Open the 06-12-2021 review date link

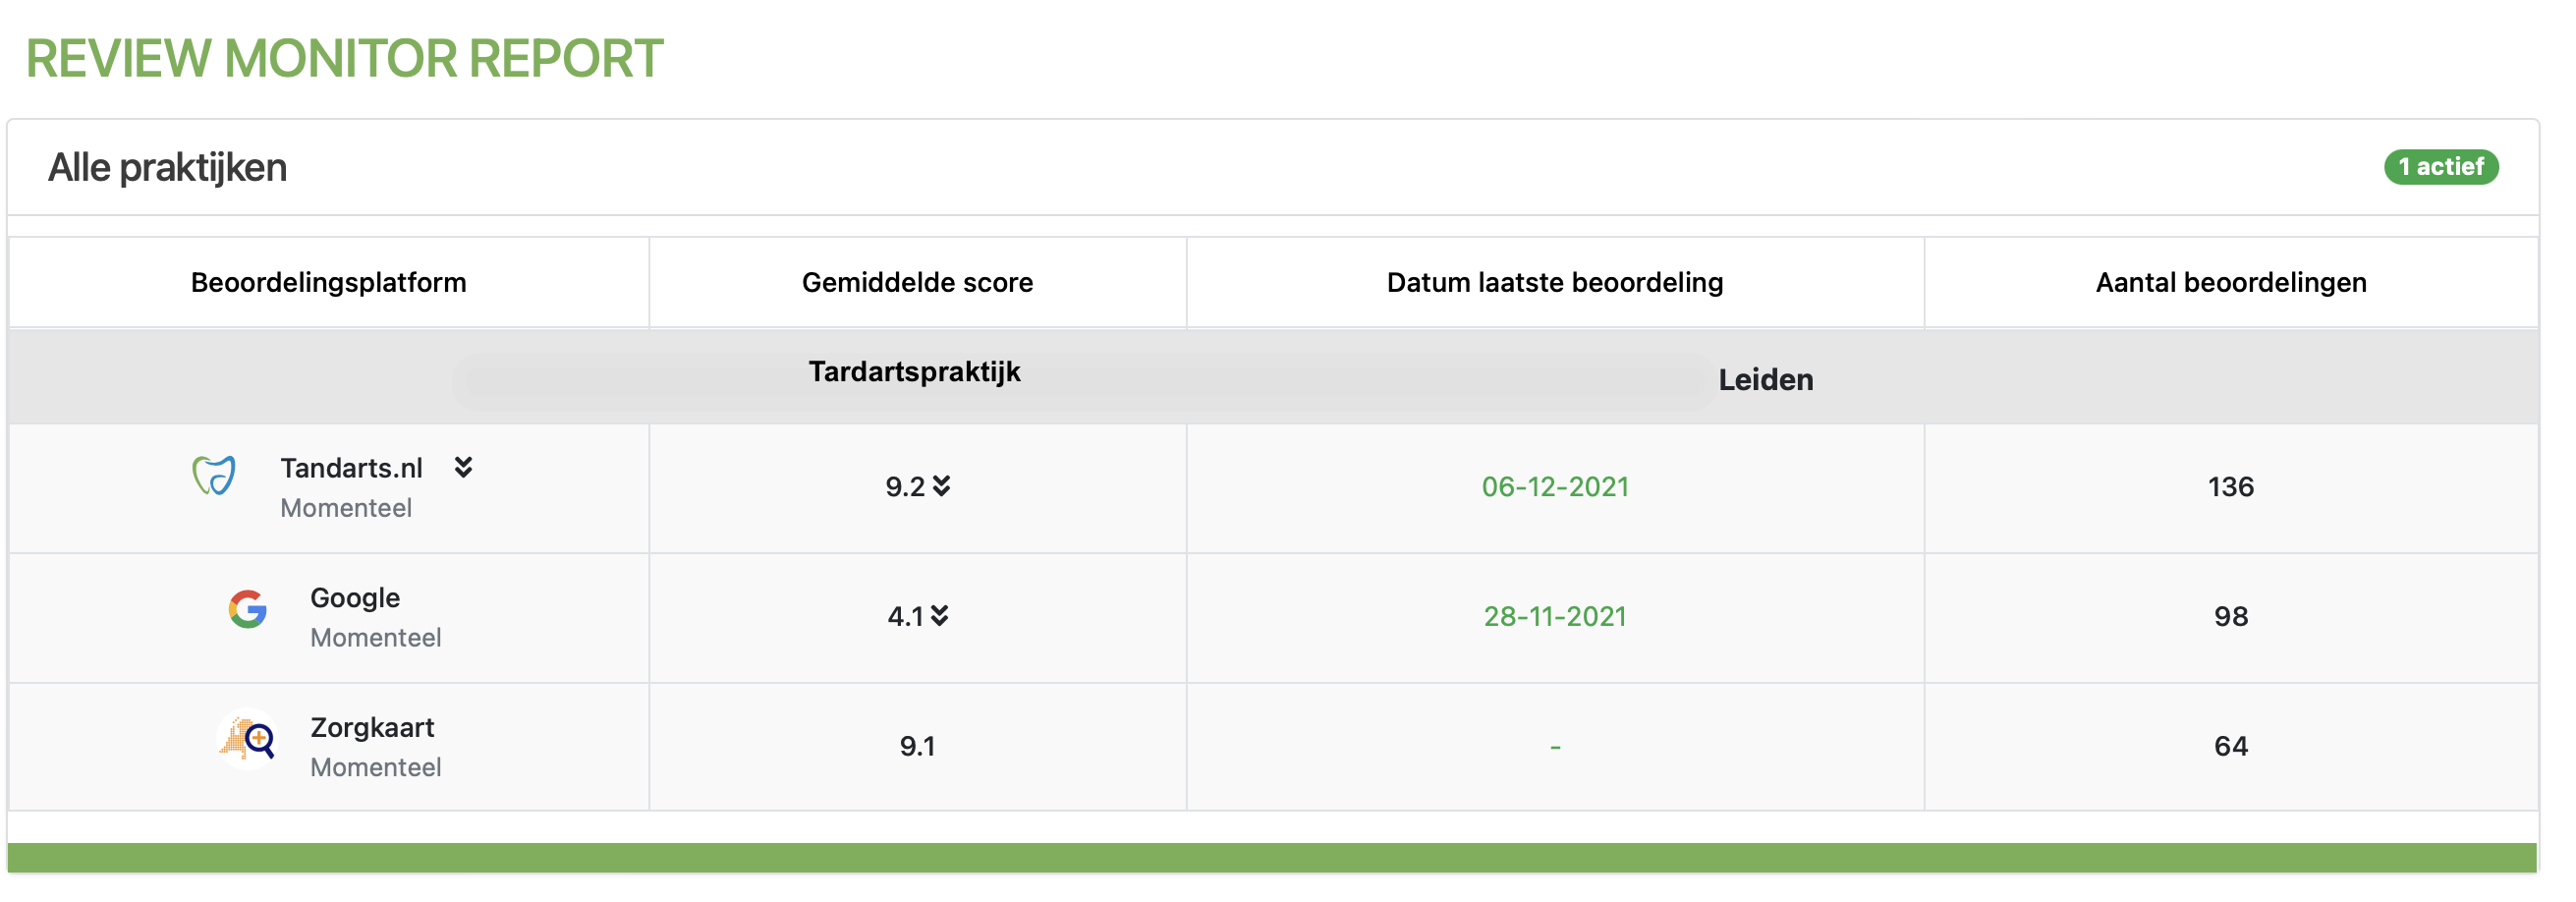1555,487
